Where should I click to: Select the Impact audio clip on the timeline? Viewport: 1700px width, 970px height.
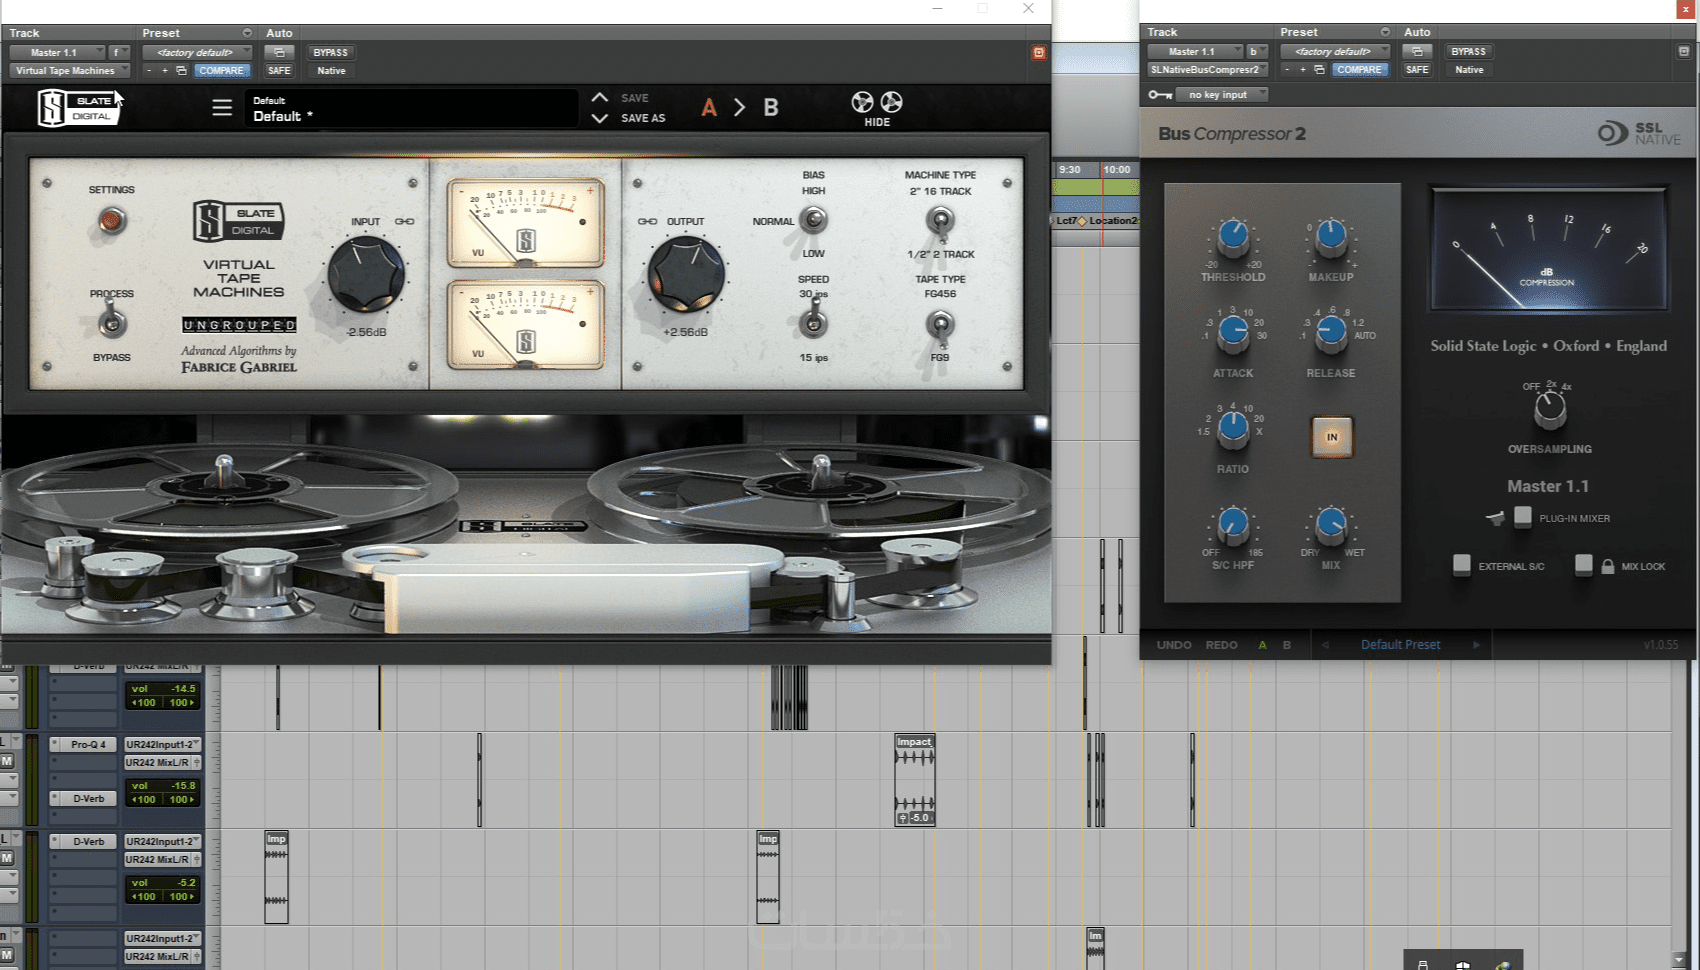click(x=914, y=780)
